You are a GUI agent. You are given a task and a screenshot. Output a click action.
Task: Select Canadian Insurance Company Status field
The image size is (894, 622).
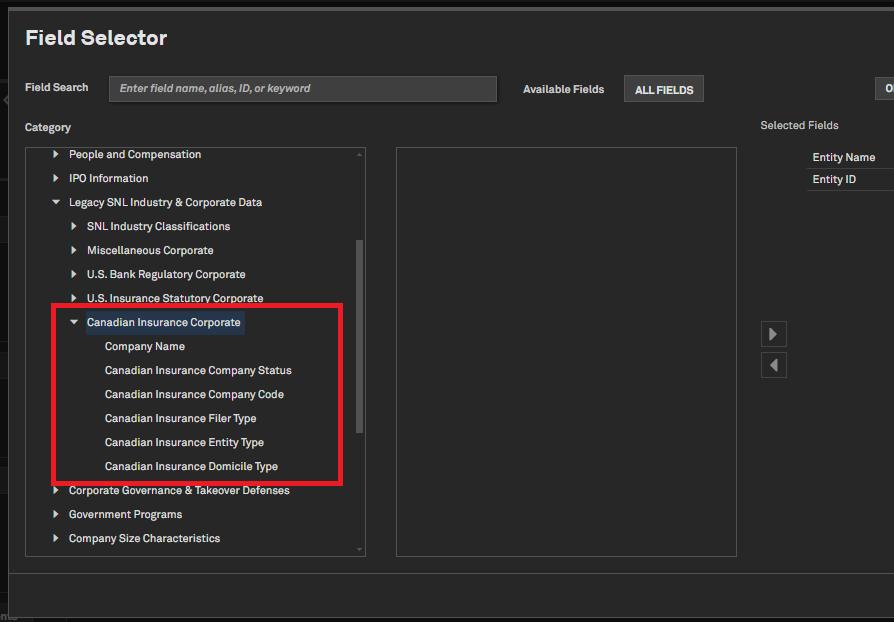point(198,371)
